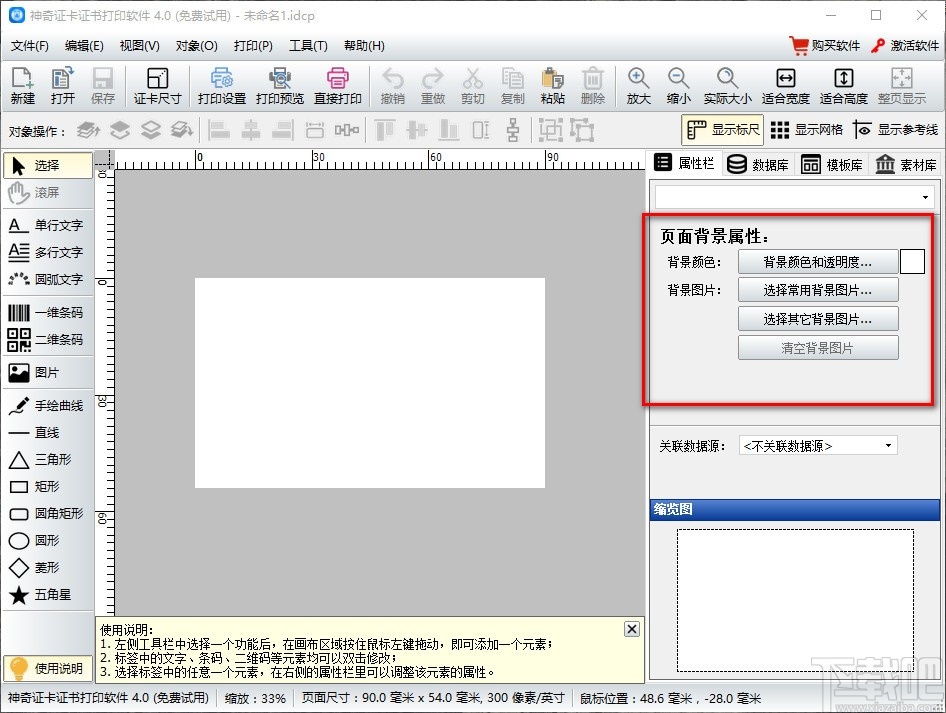Open the 对象(O) menu

point(197,46)
